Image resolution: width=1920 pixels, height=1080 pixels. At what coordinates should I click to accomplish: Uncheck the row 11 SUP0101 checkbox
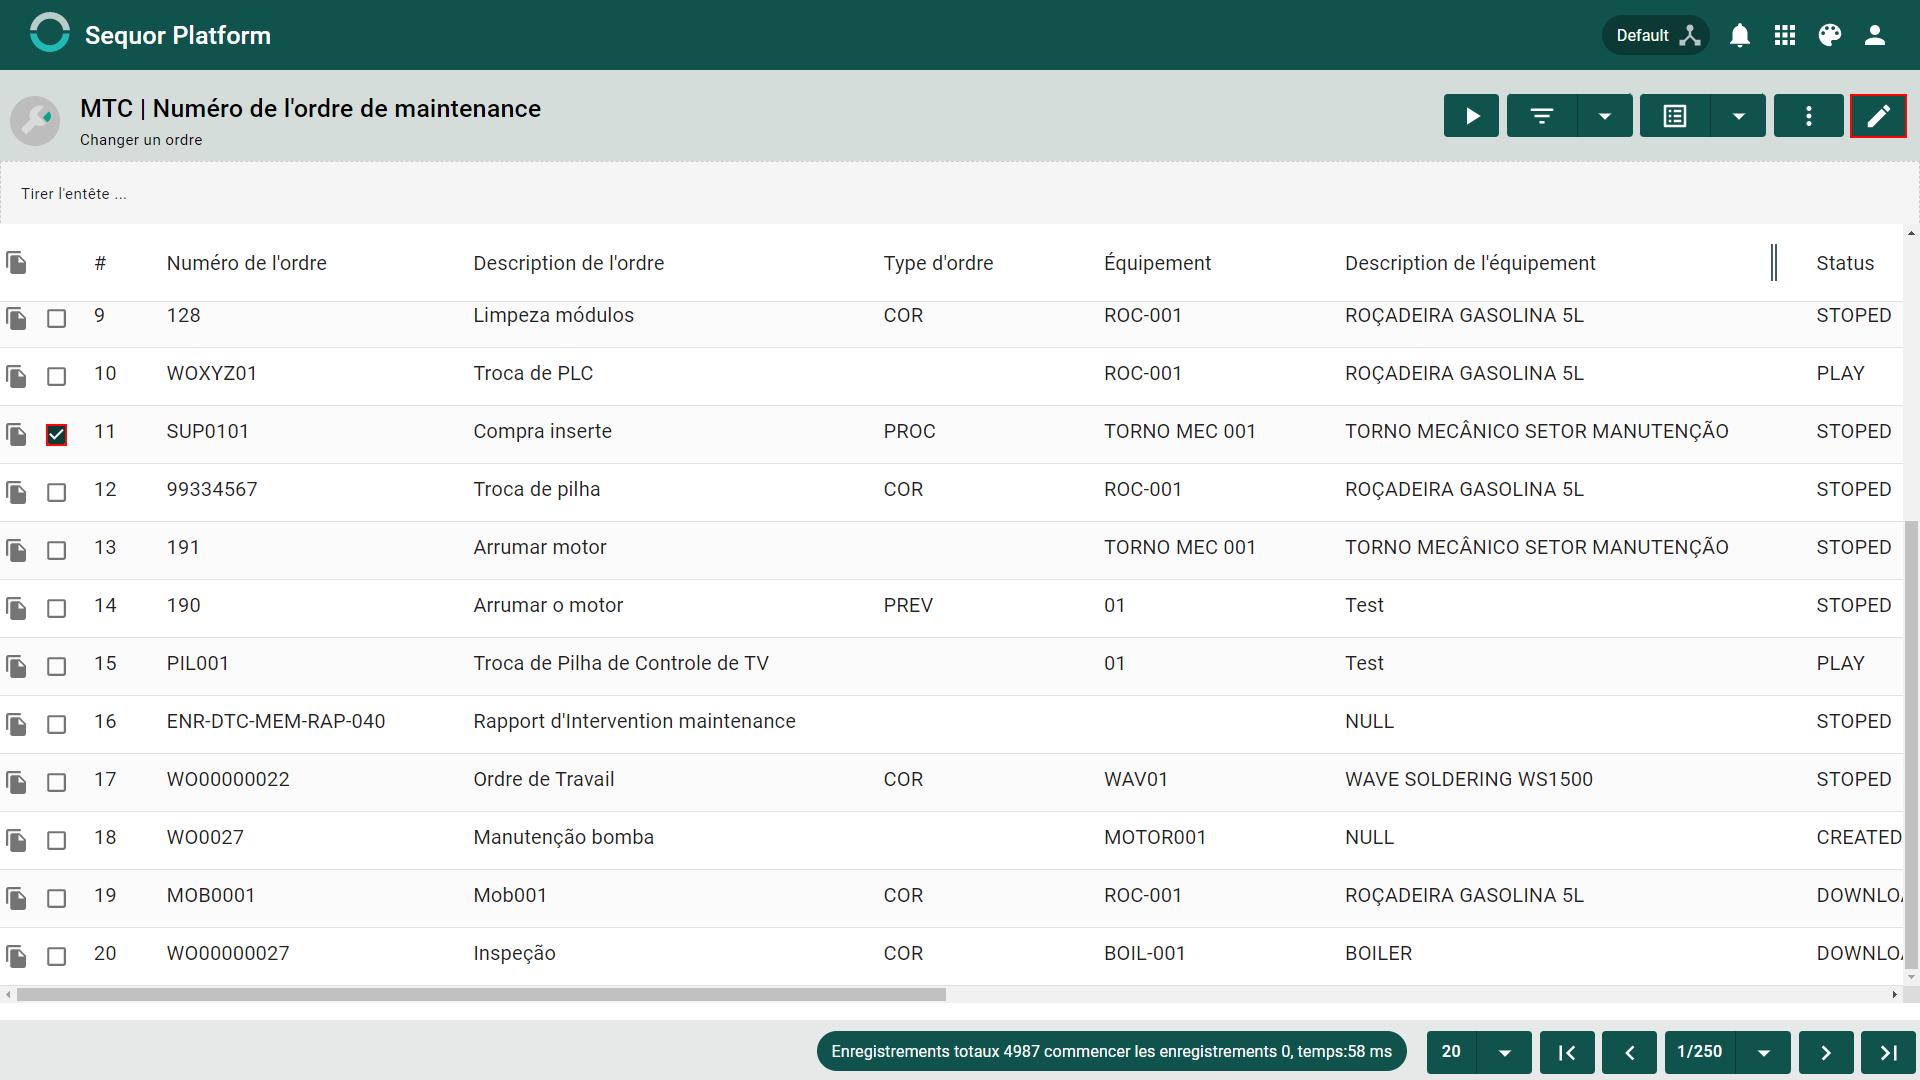(x=57, y=434)
